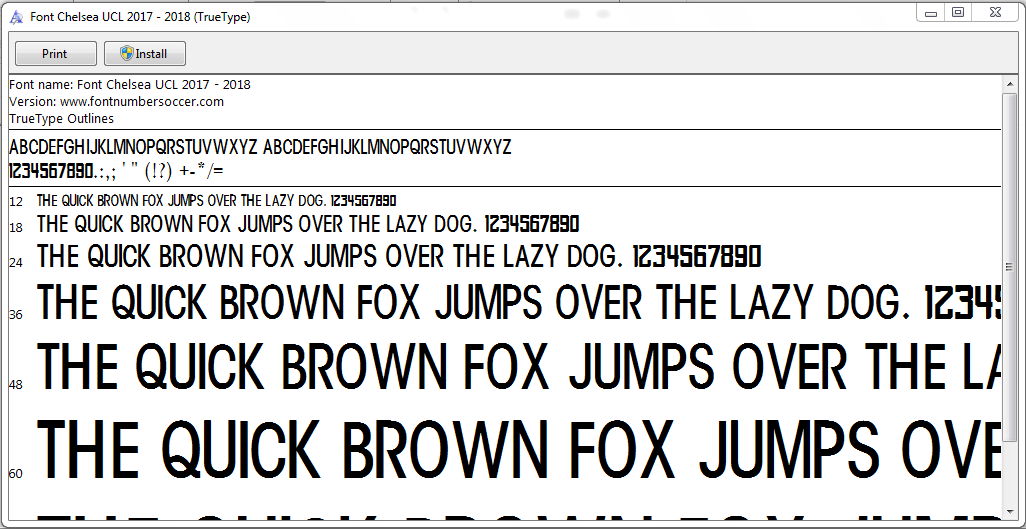Click the 36-point pangram sample text
Viewport: 1026px width, 529px height.
coord(519,303)
